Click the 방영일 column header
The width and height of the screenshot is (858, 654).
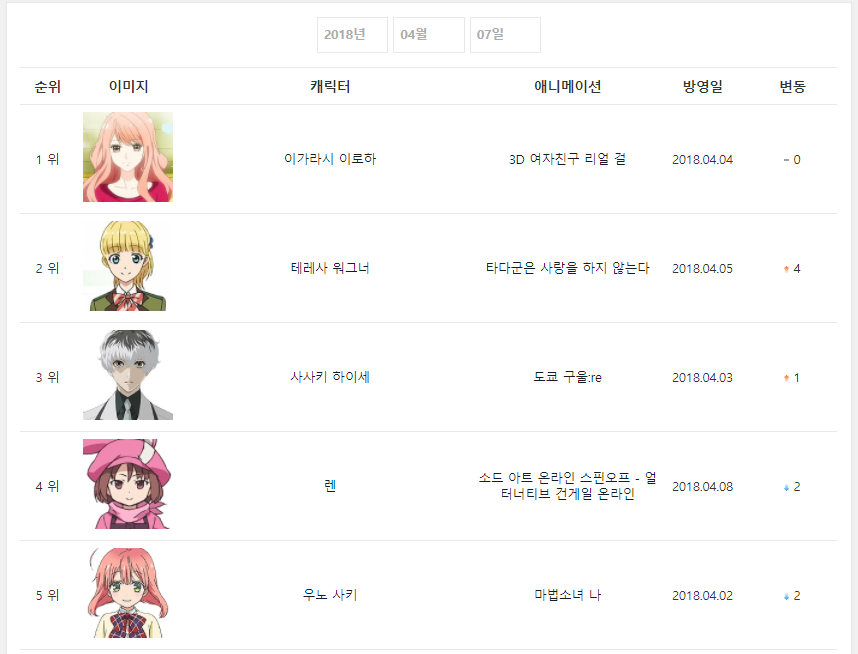coord(703,86)
